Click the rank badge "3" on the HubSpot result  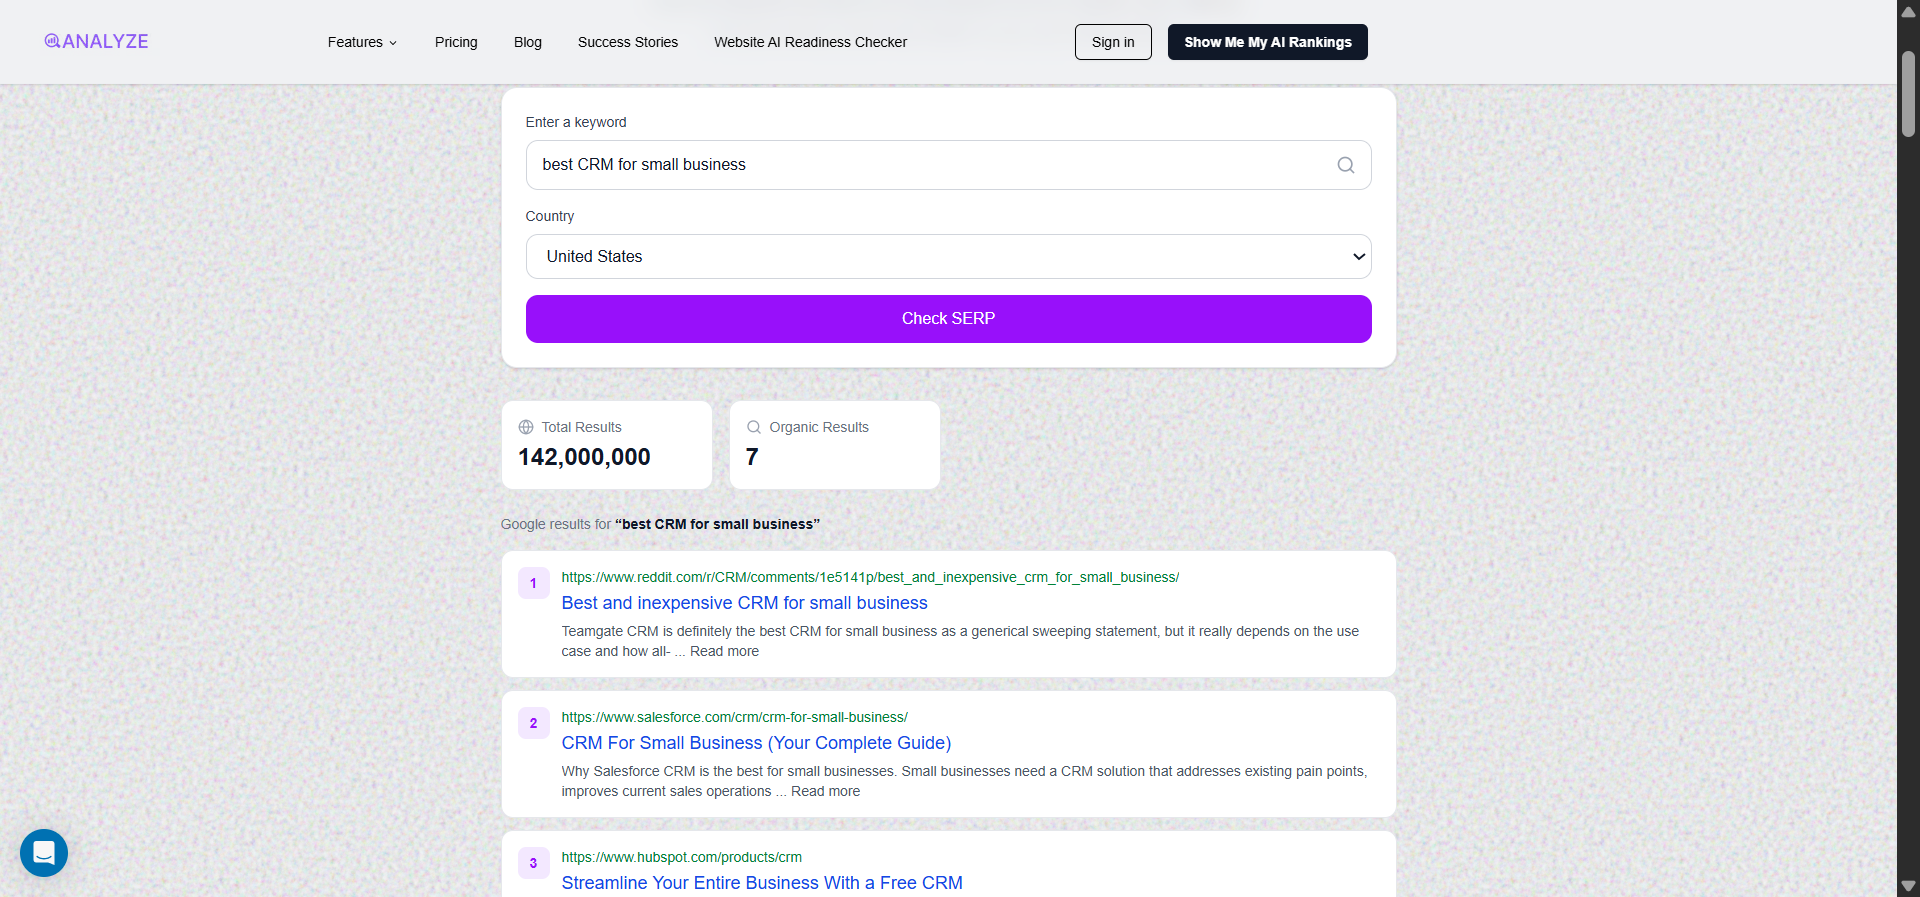[x=533, y=863]
